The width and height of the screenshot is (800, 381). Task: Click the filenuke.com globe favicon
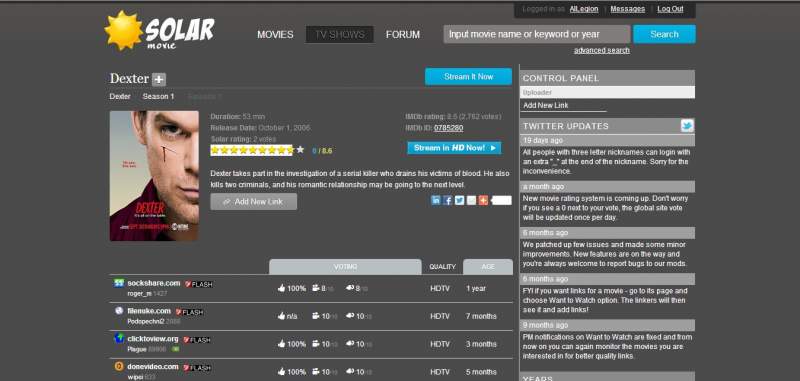[x=119, y=311]
